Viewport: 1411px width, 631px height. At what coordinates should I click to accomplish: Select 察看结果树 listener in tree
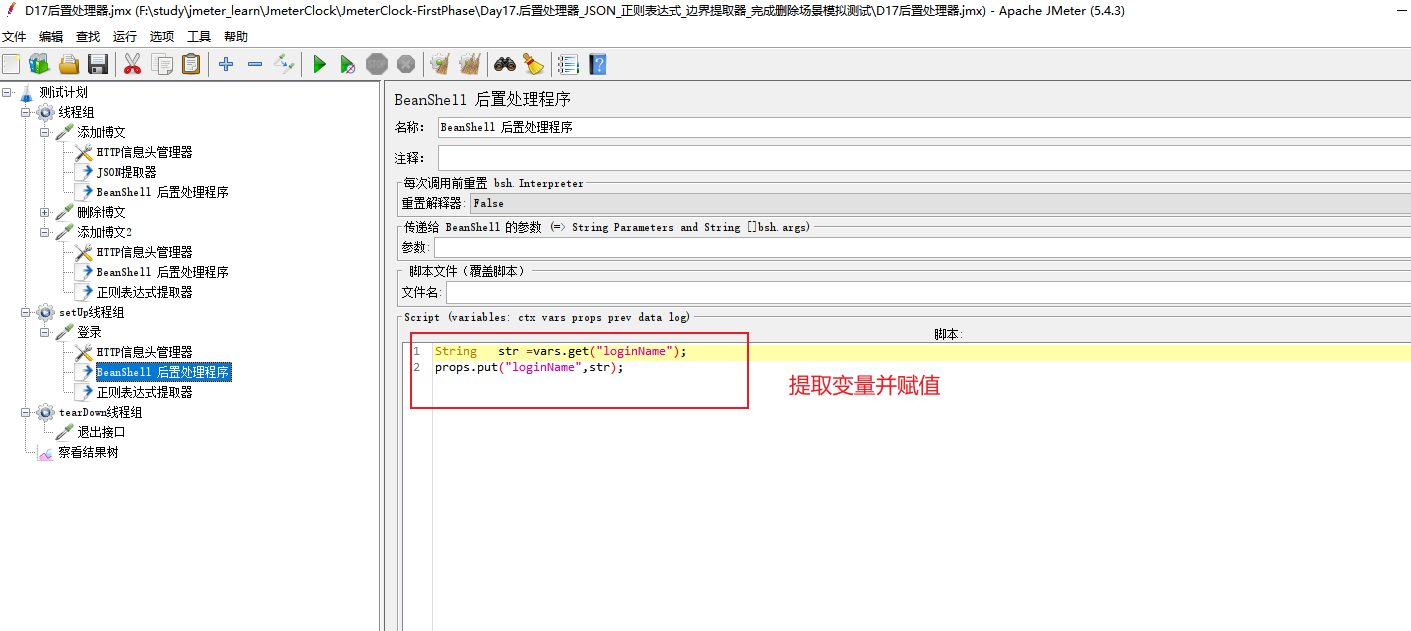click(88, 452)
